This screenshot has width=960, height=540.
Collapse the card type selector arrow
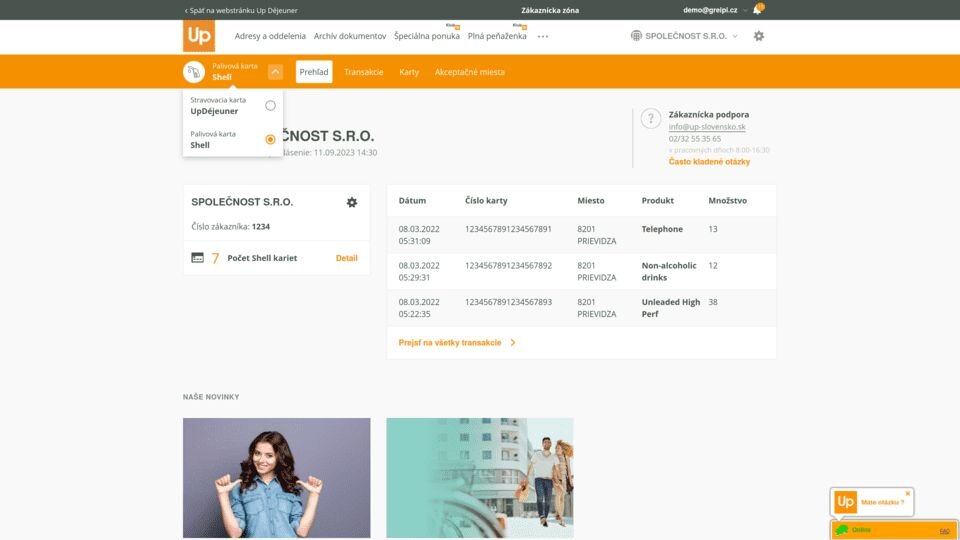[x=276, y=72]
